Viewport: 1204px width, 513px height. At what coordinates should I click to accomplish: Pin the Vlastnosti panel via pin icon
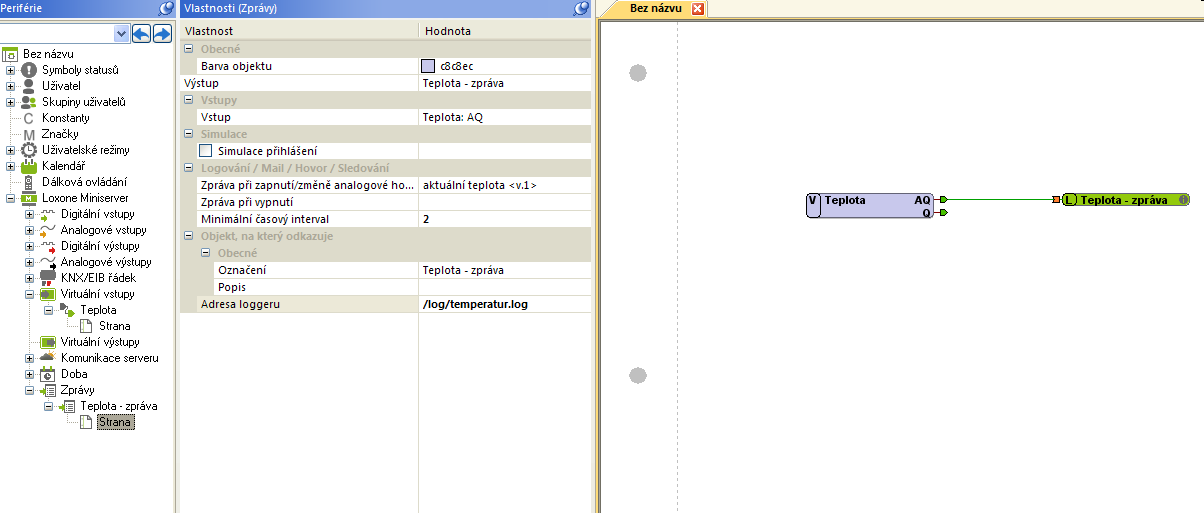[581, 8]
